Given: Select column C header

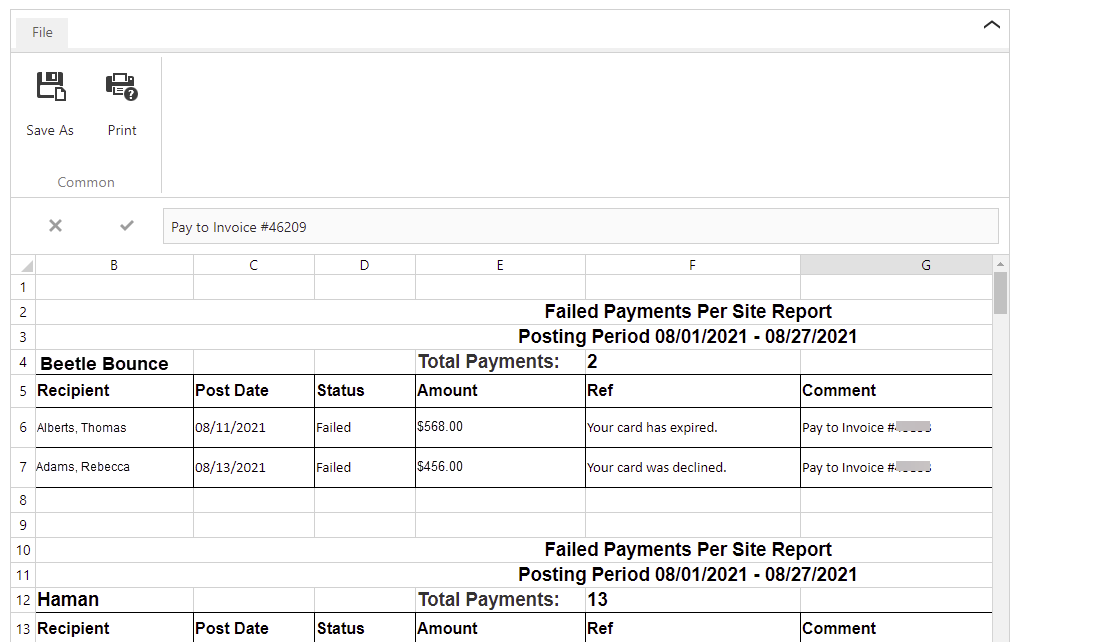Looking at the screenshot, I should [254, 265].
